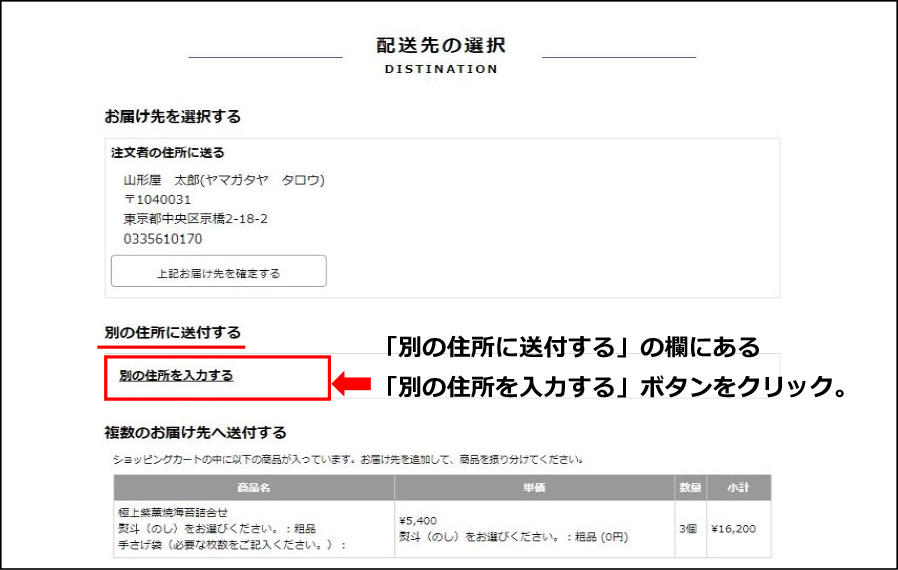This screenshot has width=898, height=570.
Task: Click the 単価 column header
Action: point(534,488)
